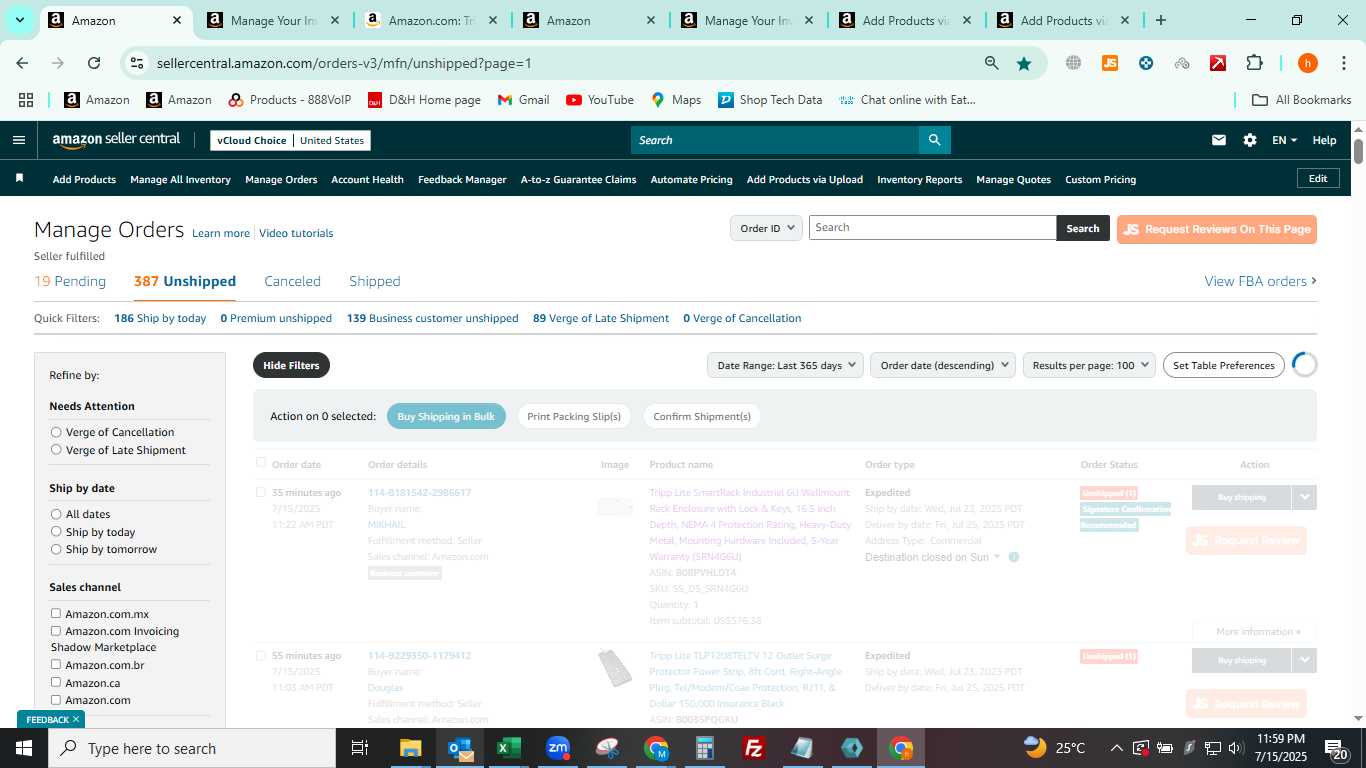Image resolution: width=1366 pixels, height=768 pixels.
Task: Open Zoom from the Windows taskbar
Action: click(x=558, y=748)
